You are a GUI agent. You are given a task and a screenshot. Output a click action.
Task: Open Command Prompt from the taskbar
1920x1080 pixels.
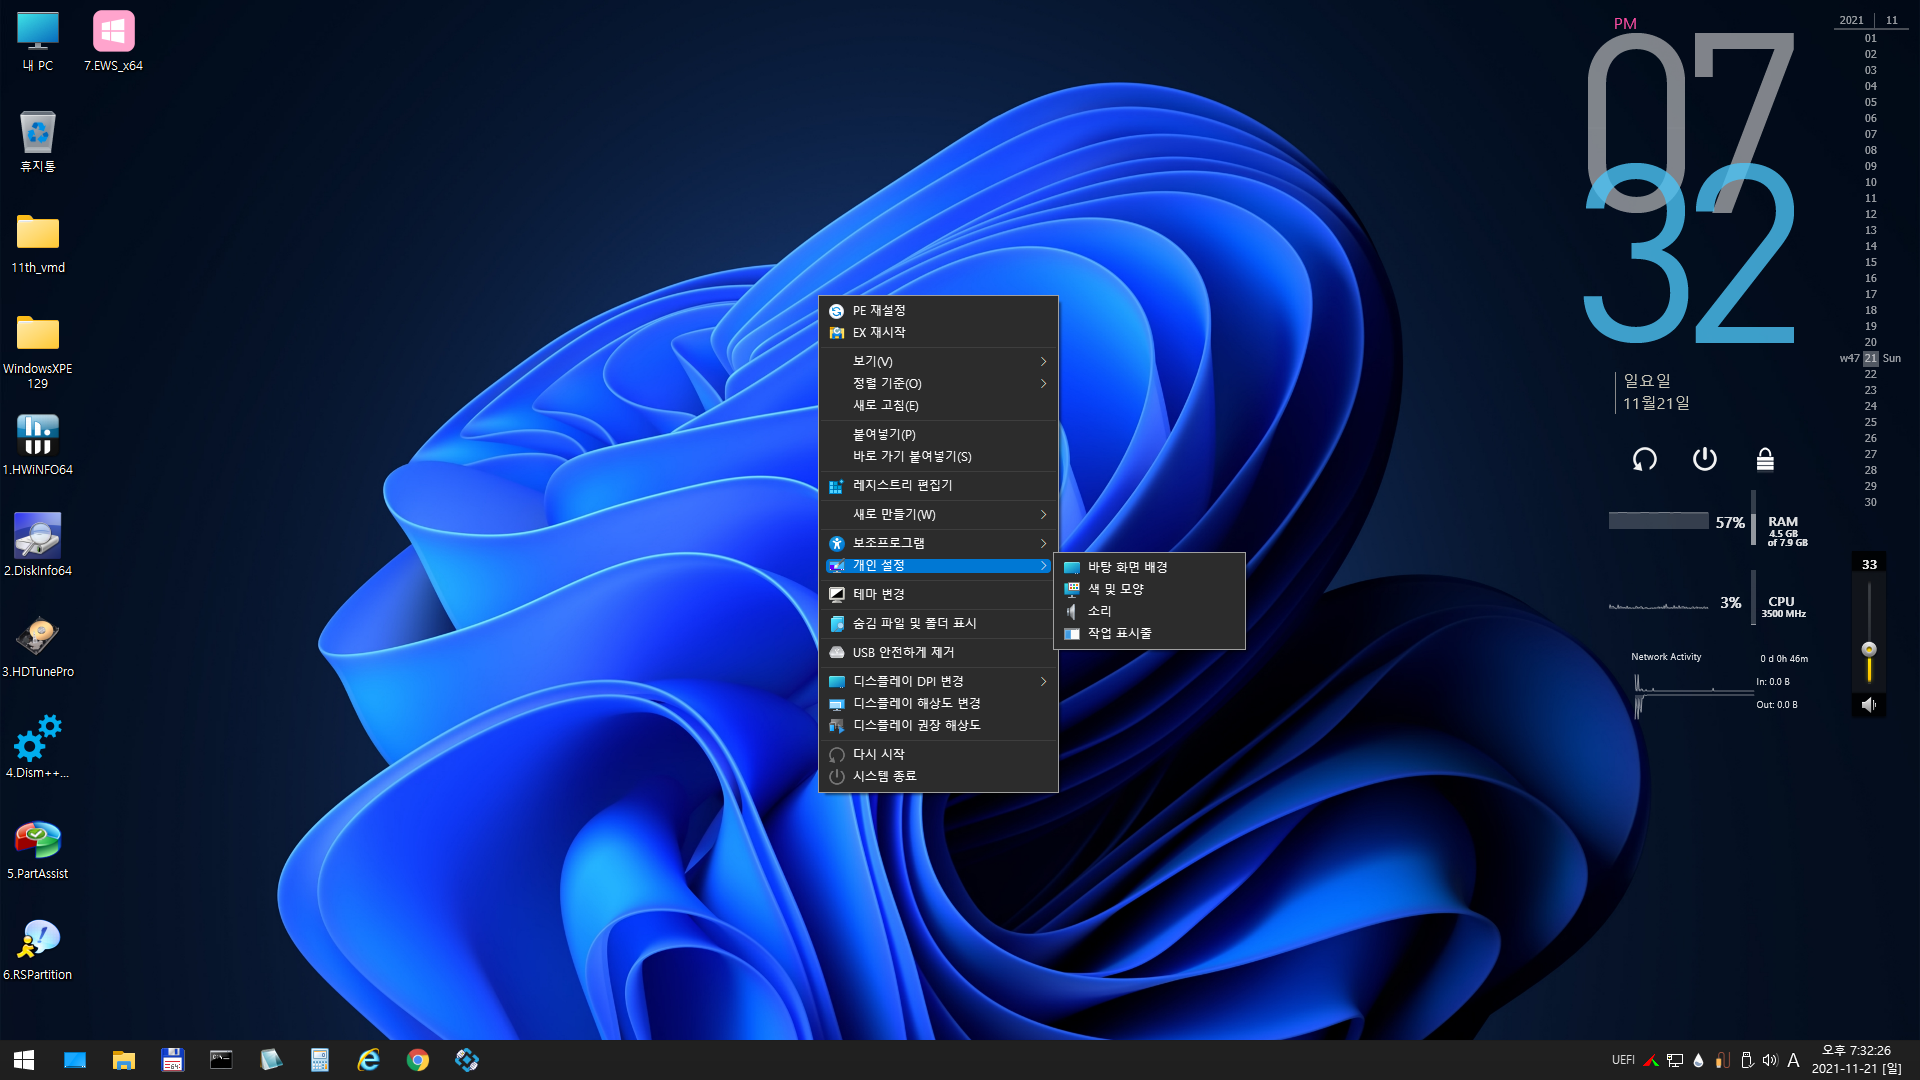221,1060
